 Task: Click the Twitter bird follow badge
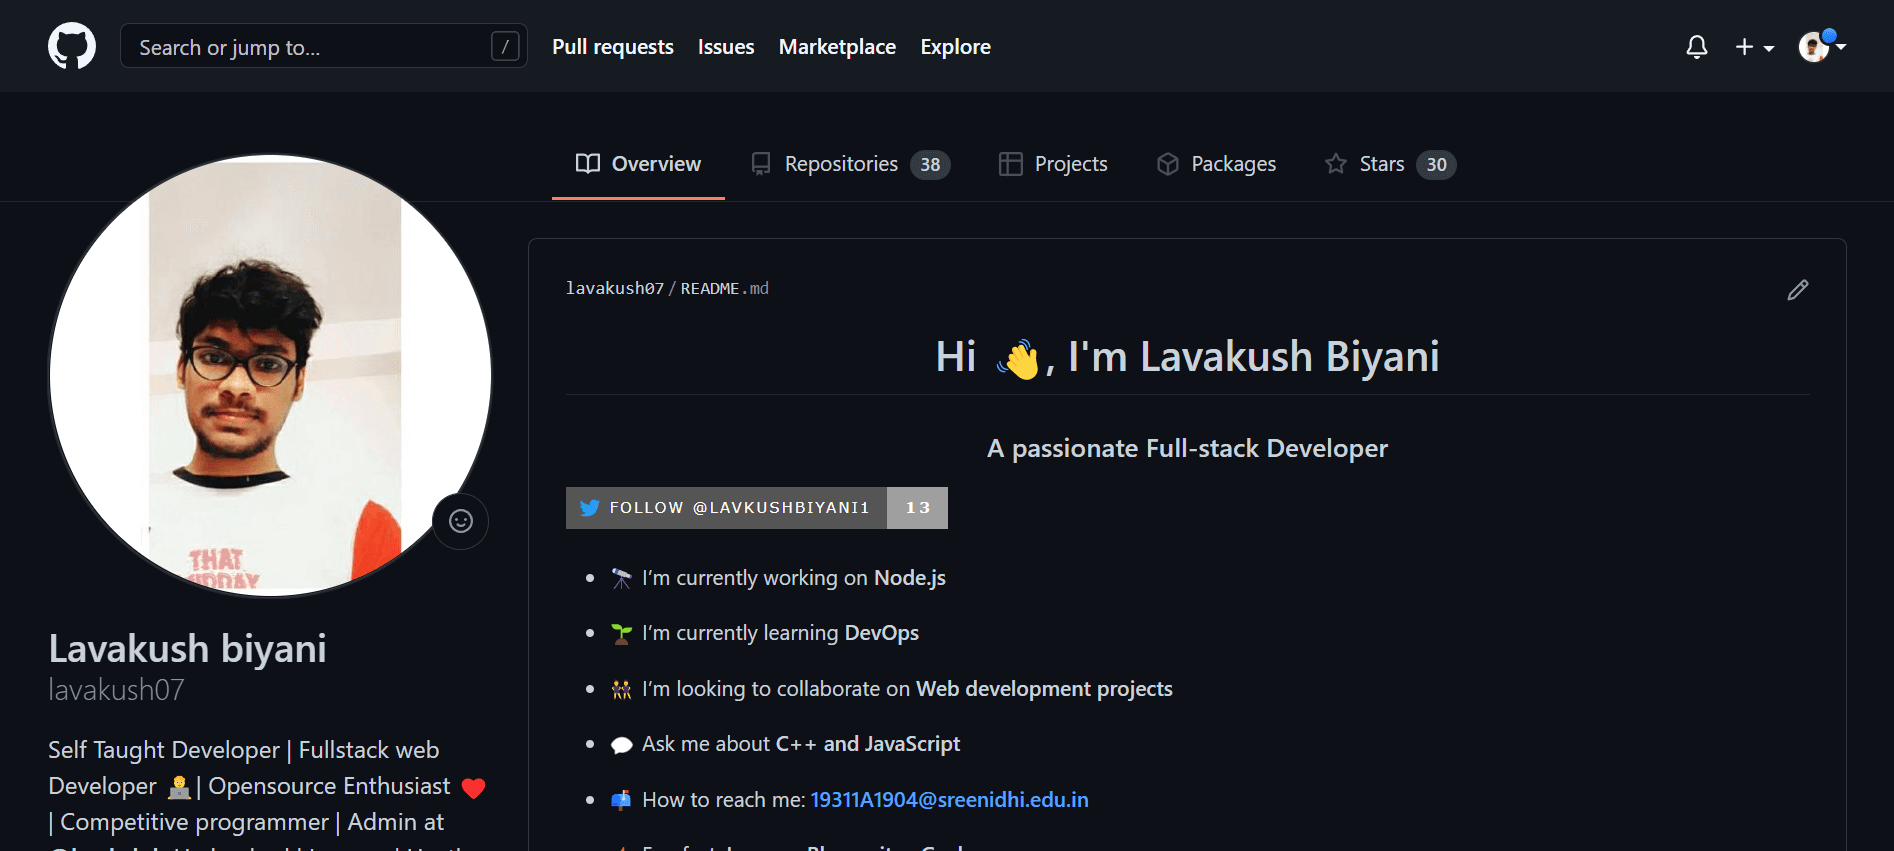tap(590, 508)
